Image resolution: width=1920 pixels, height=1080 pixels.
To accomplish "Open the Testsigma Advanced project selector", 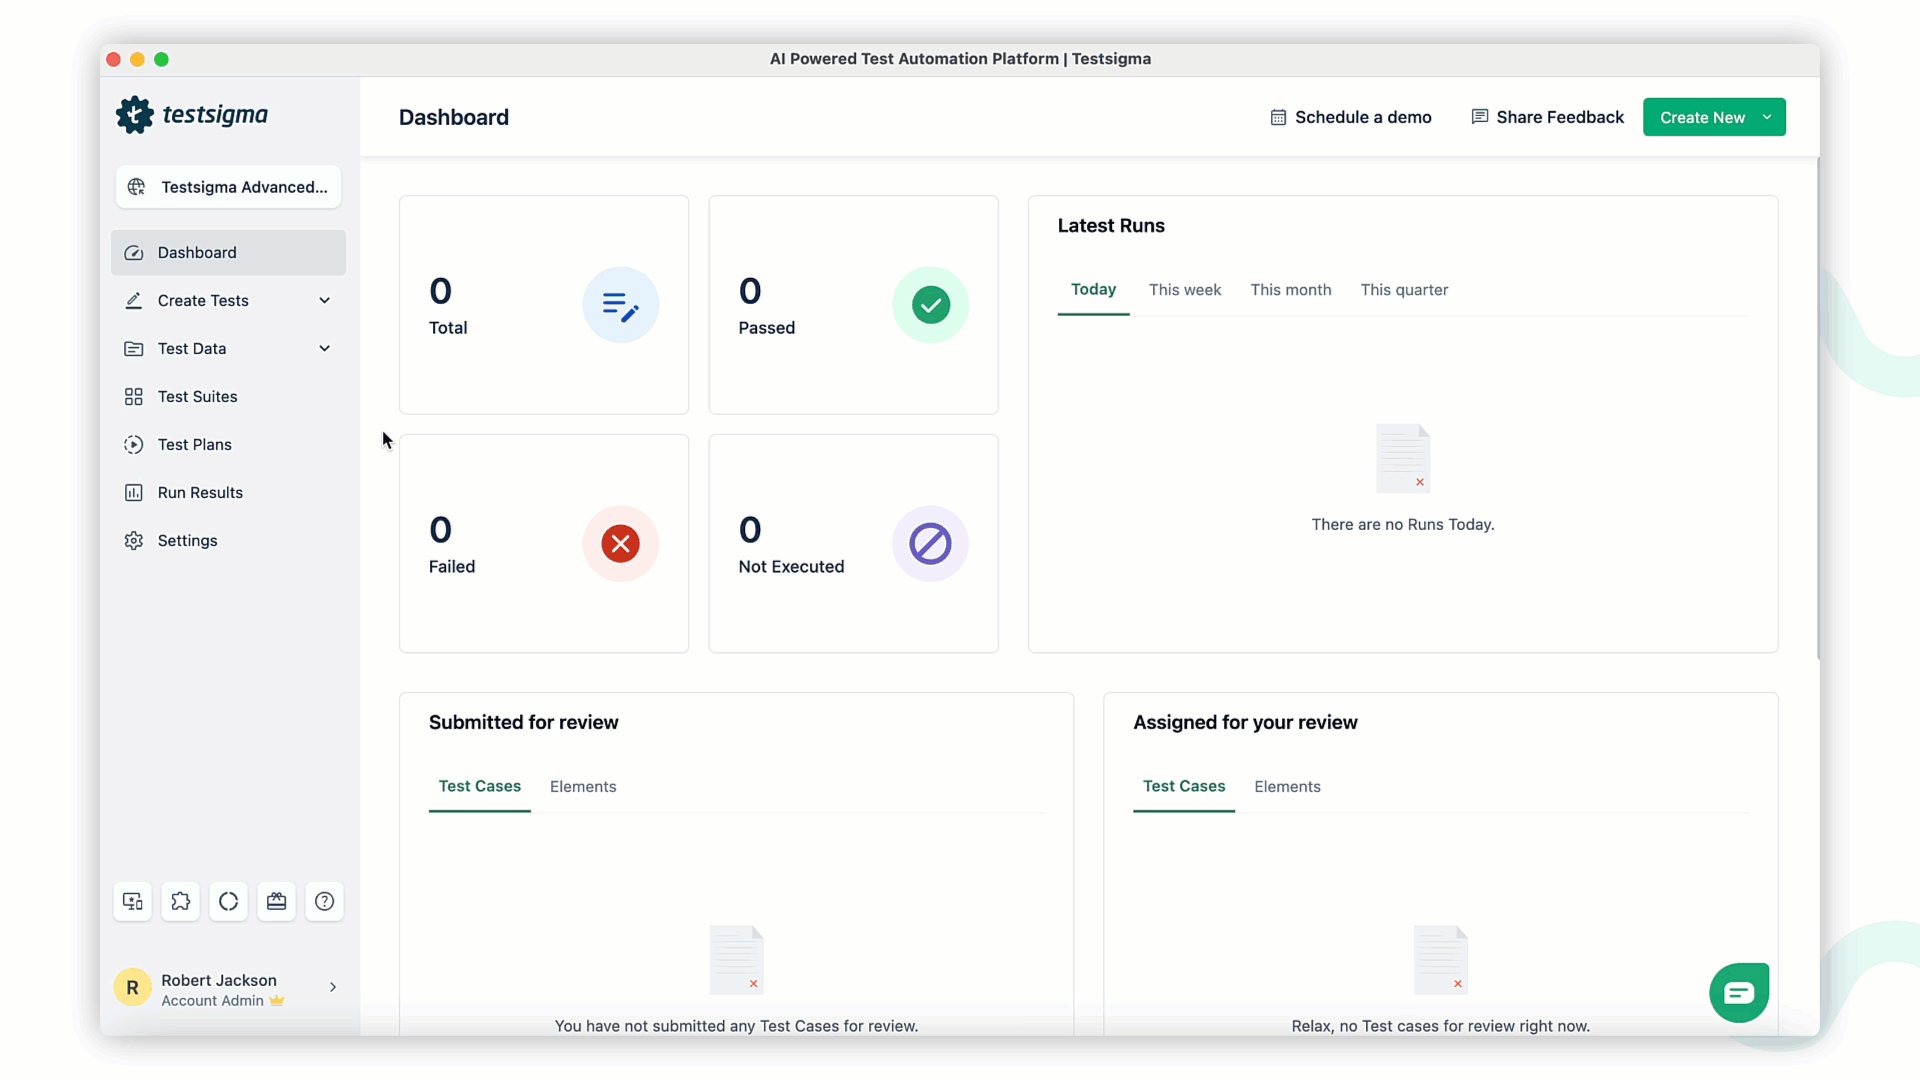I will point(228,187).
